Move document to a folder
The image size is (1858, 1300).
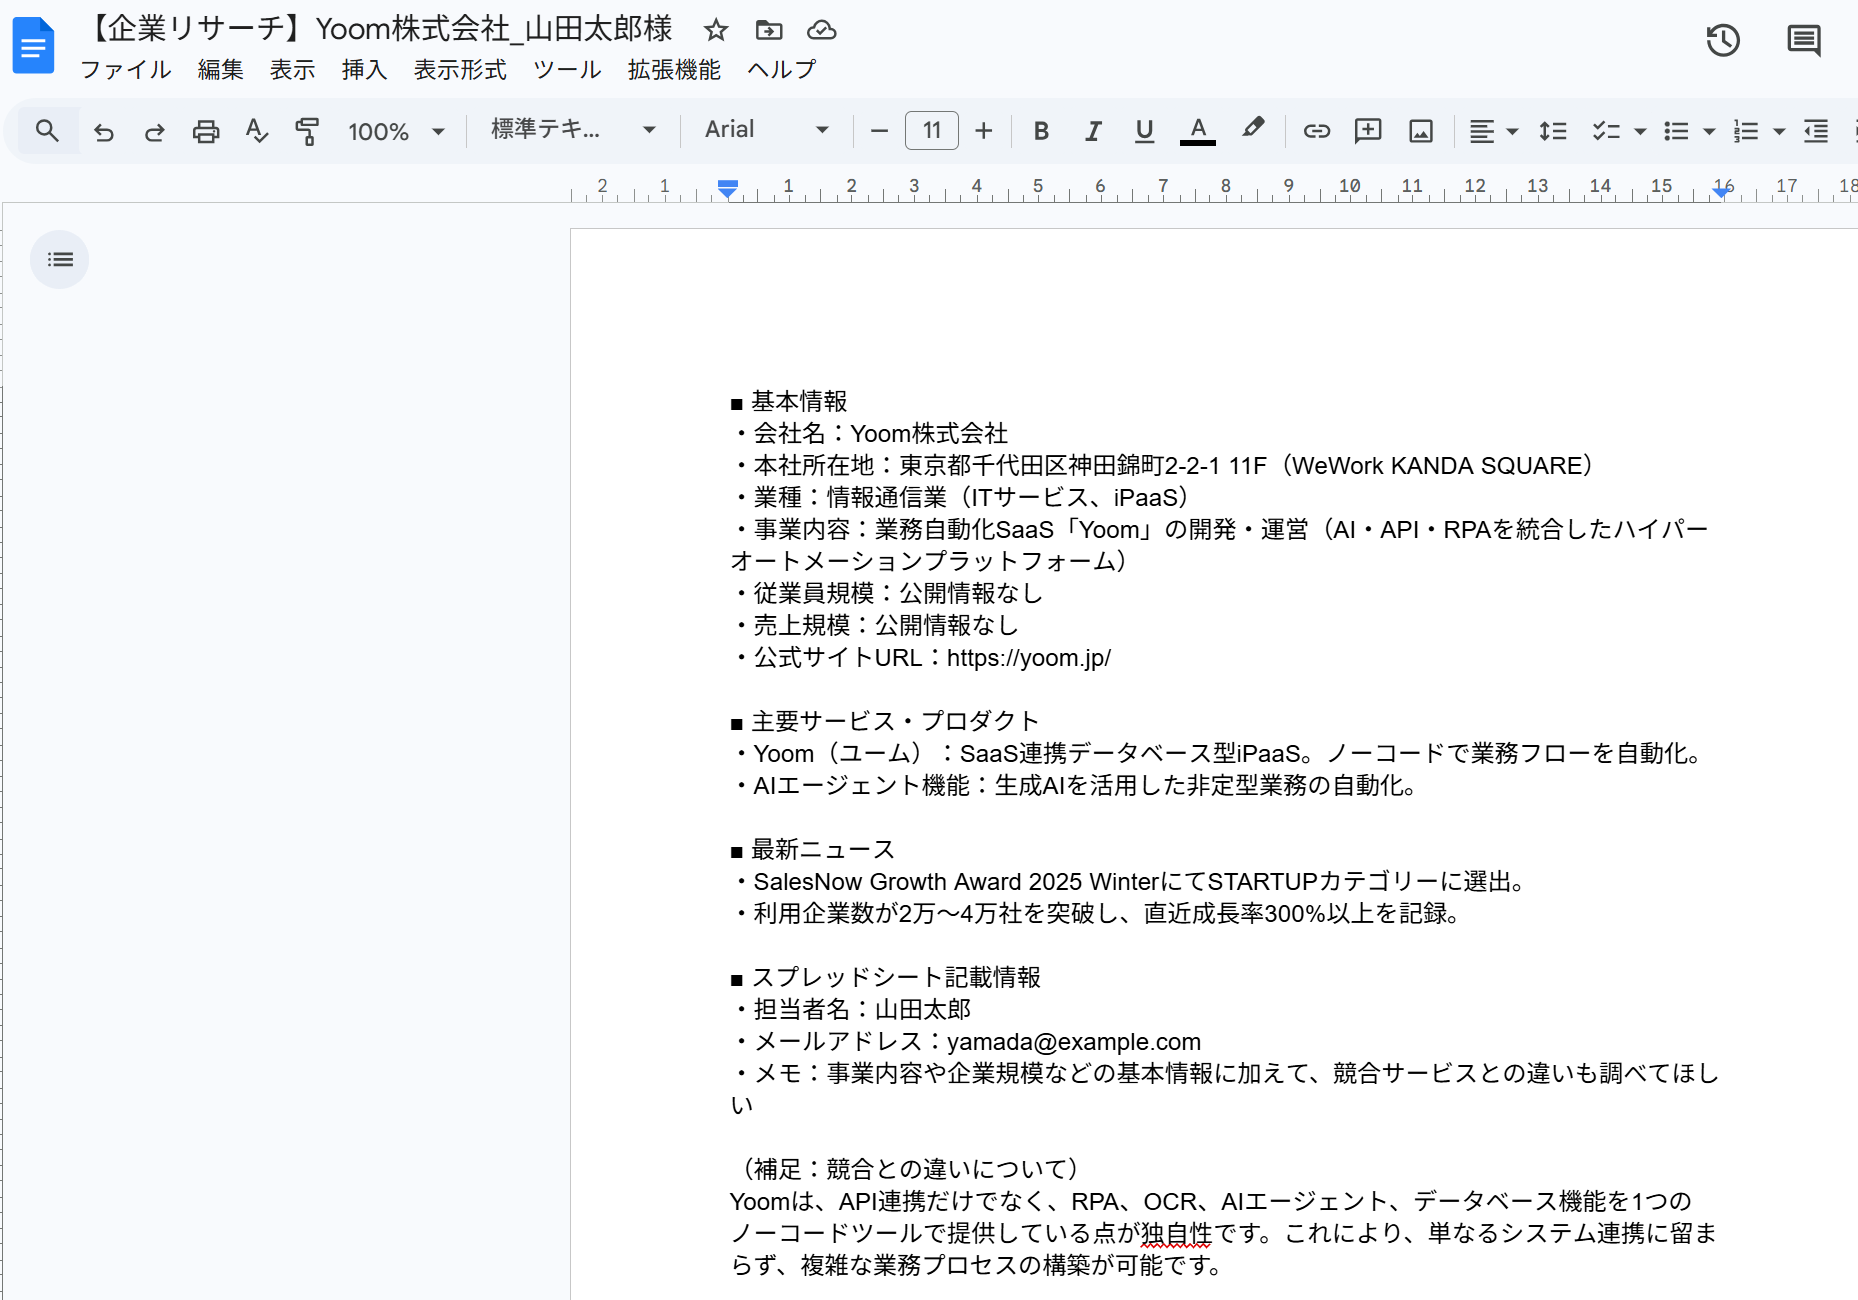768,30
